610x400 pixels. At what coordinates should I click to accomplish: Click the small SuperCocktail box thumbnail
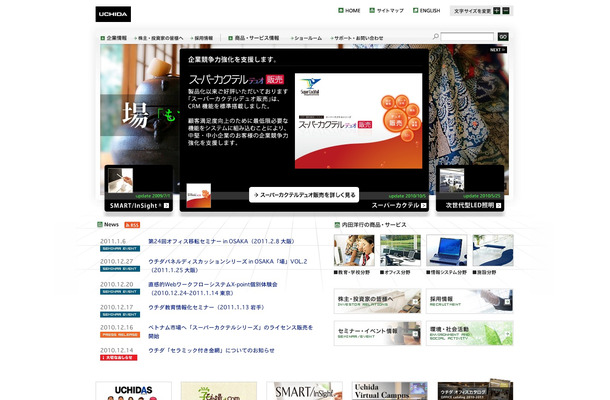coord(198,195)
